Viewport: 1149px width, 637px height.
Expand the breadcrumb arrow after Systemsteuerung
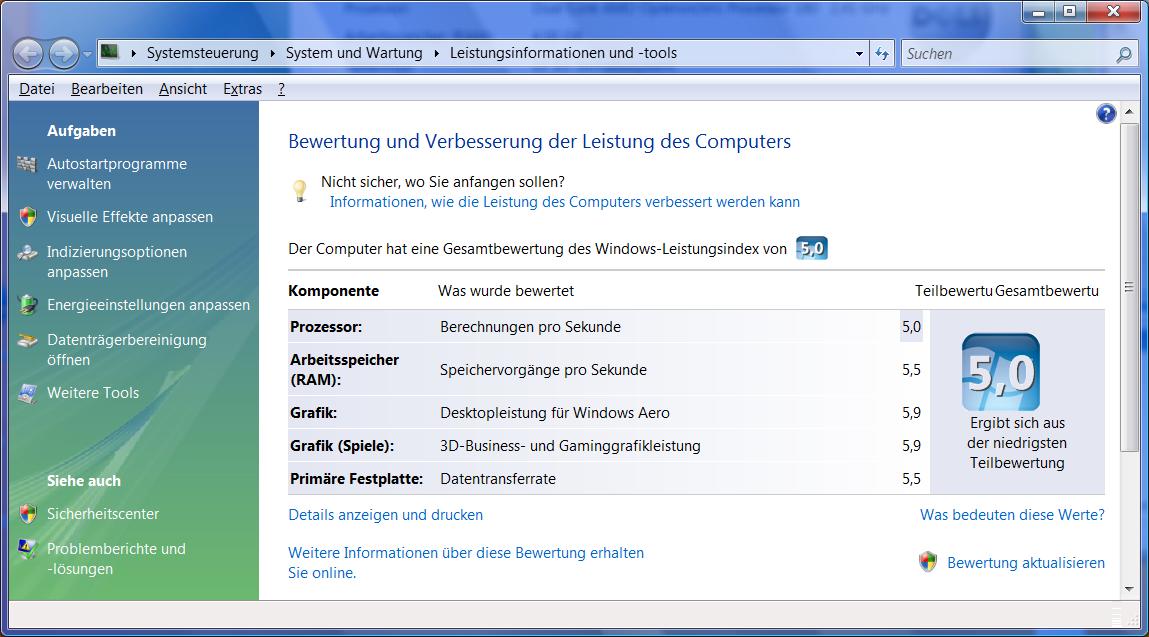[273, 54]
